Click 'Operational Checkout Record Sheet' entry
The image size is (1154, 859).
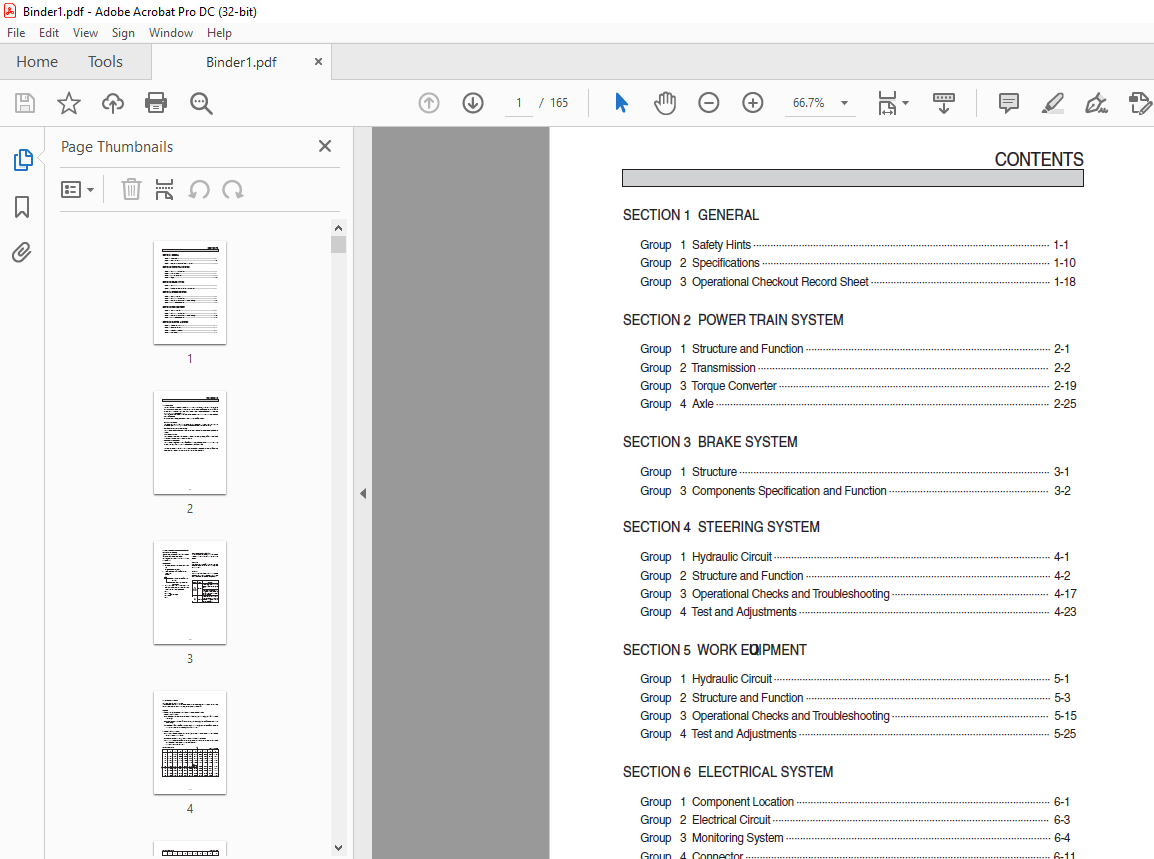click(780, 282)
